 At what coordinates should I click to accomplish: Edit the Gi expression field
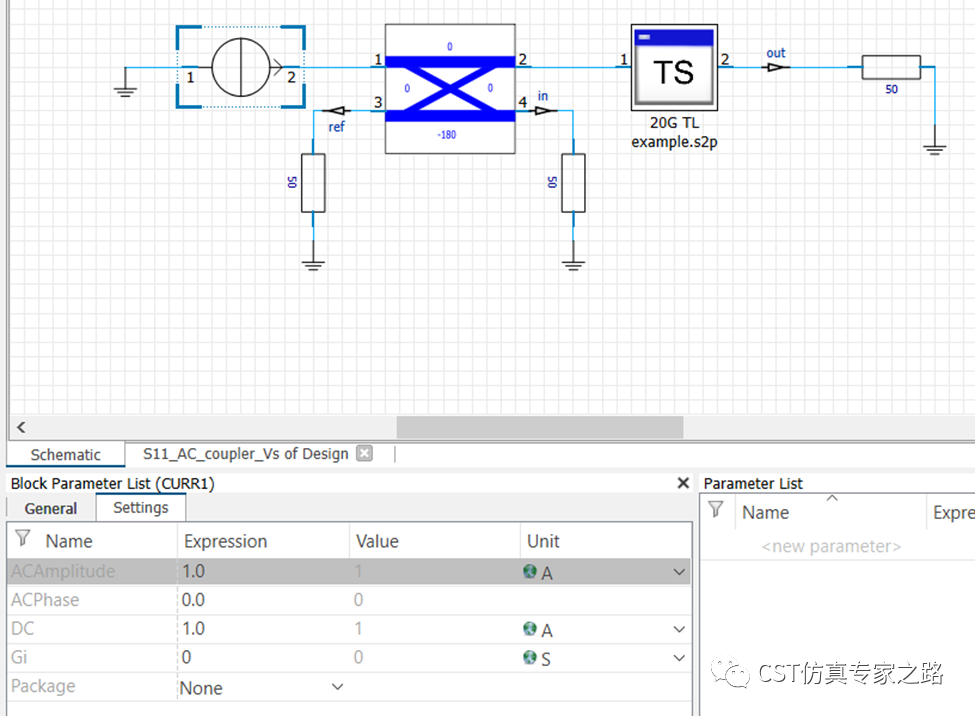pos(263,657)
